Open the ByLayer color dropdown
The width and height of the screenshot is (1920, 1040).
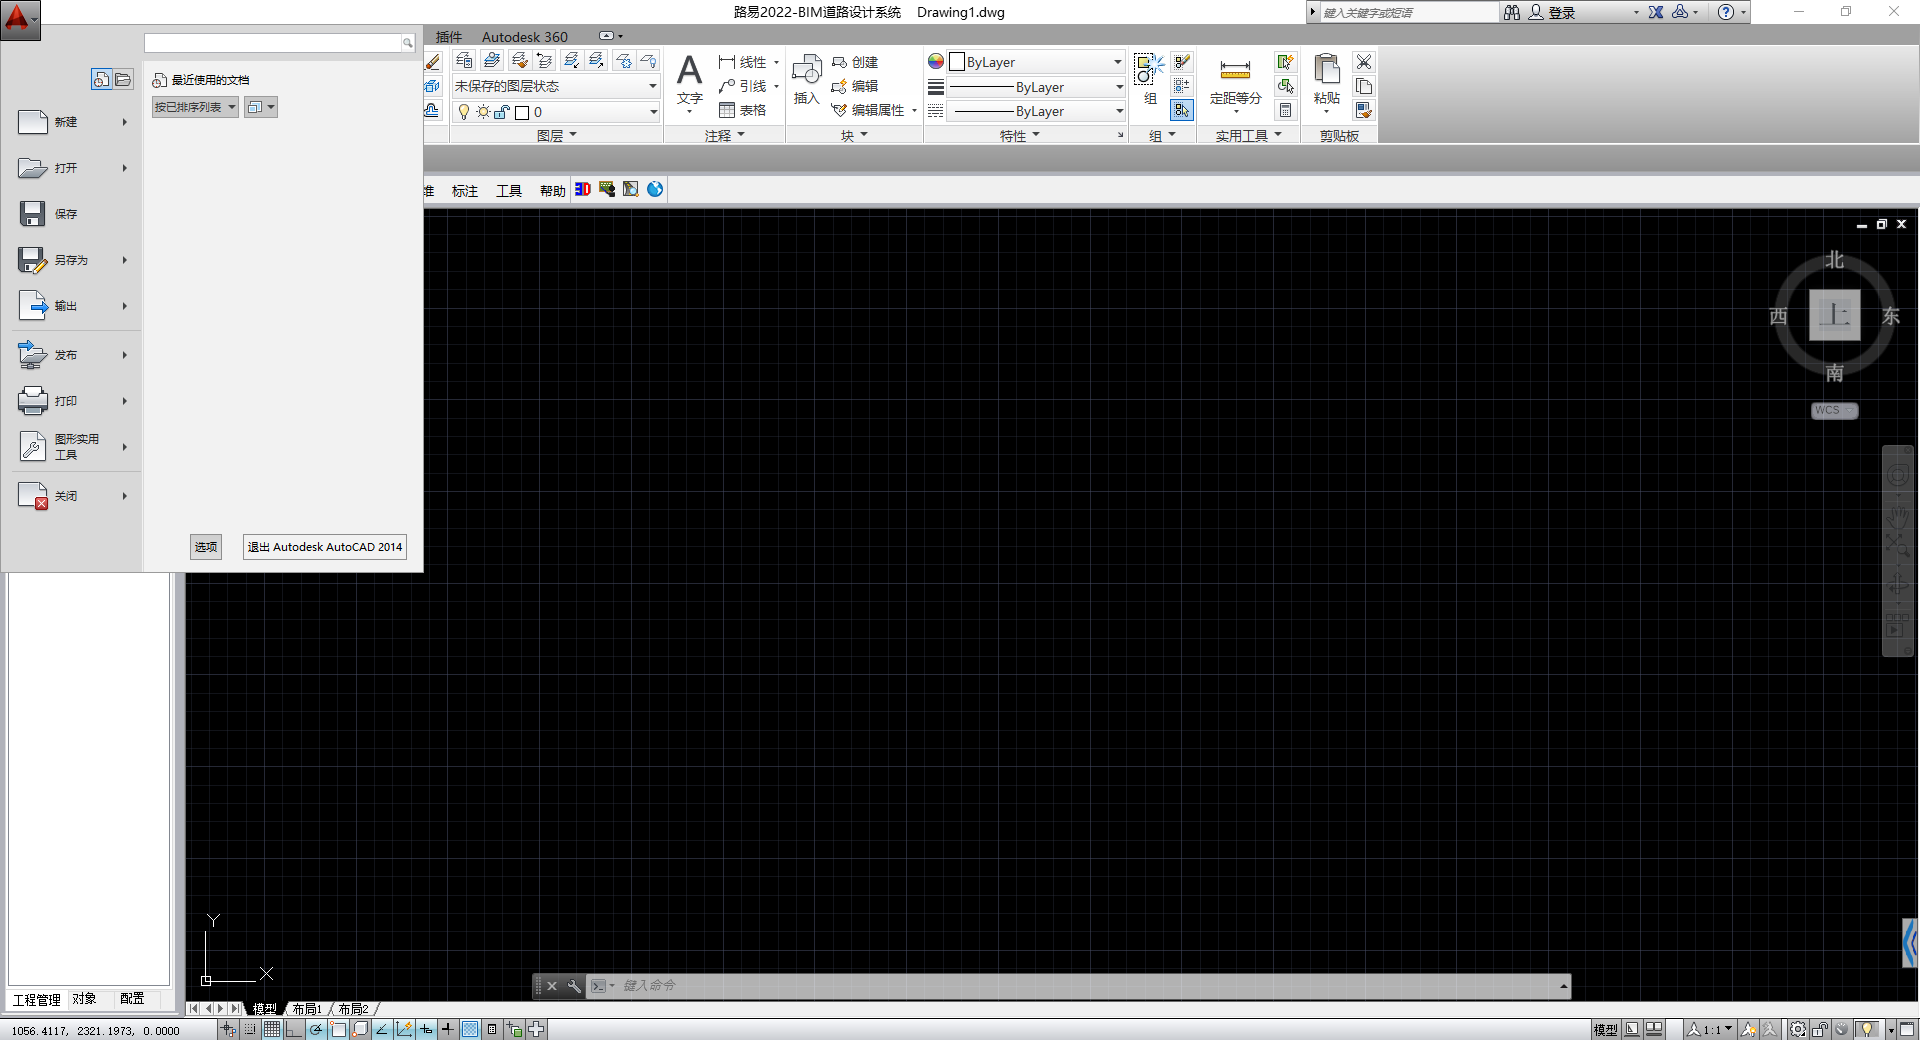(1036, 62)
